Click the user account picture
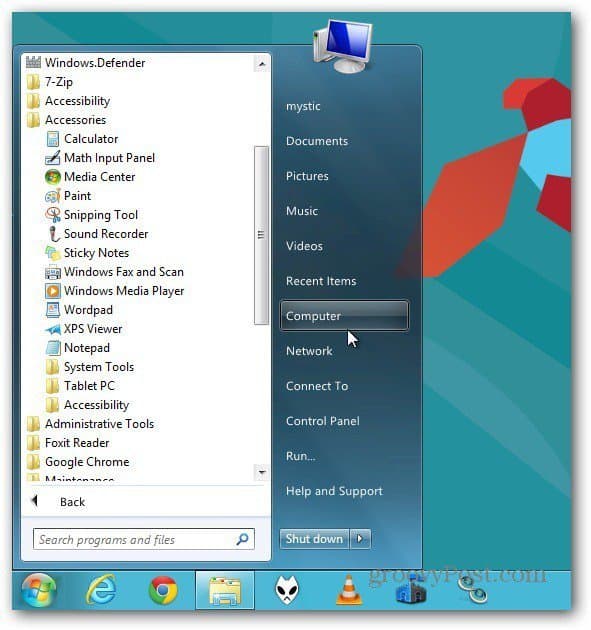591x630 pixels. 343,46
